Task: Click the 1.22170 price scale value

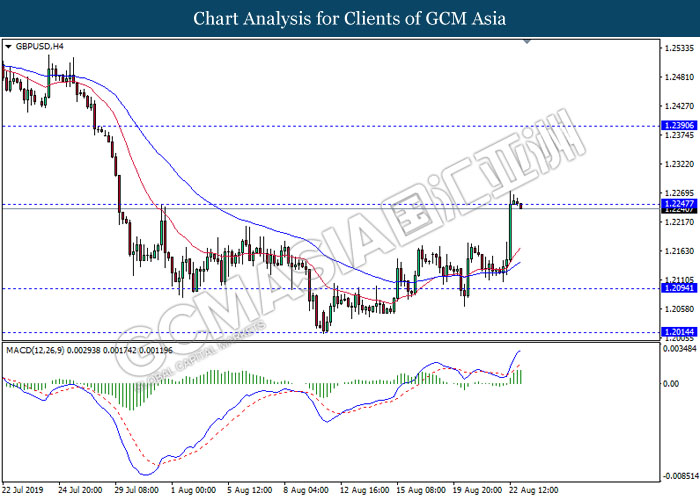Action: click(679, 222)
